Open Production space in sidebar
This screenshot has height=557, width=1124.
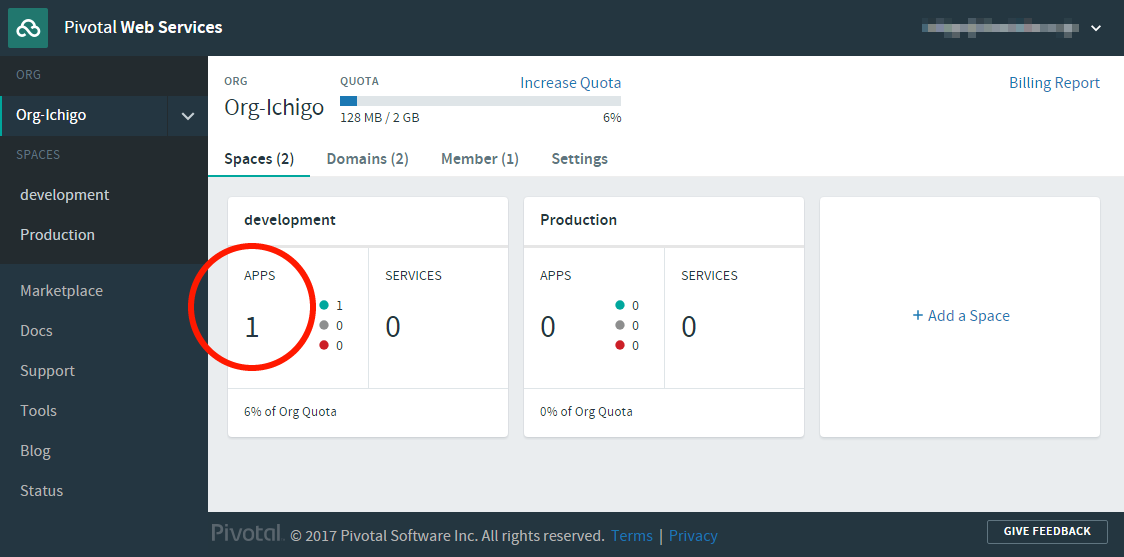[57, 234]
